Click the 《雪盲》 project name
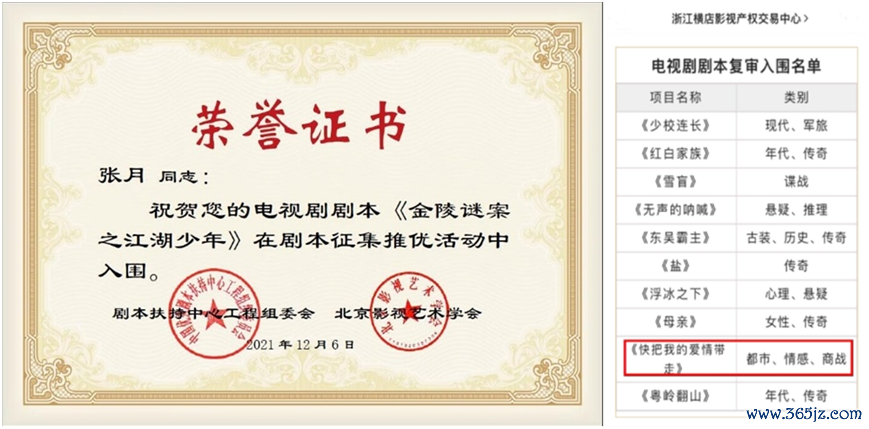The image size is (869, 429). tap(676, 181)
